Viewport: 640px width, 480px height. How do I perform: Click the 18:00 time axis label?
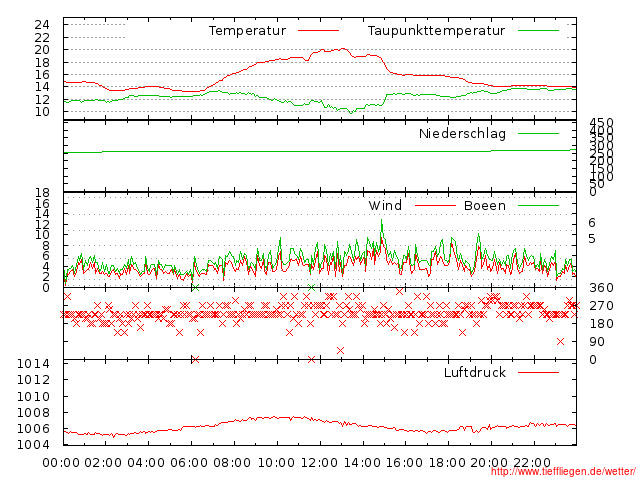coord(447,463)
